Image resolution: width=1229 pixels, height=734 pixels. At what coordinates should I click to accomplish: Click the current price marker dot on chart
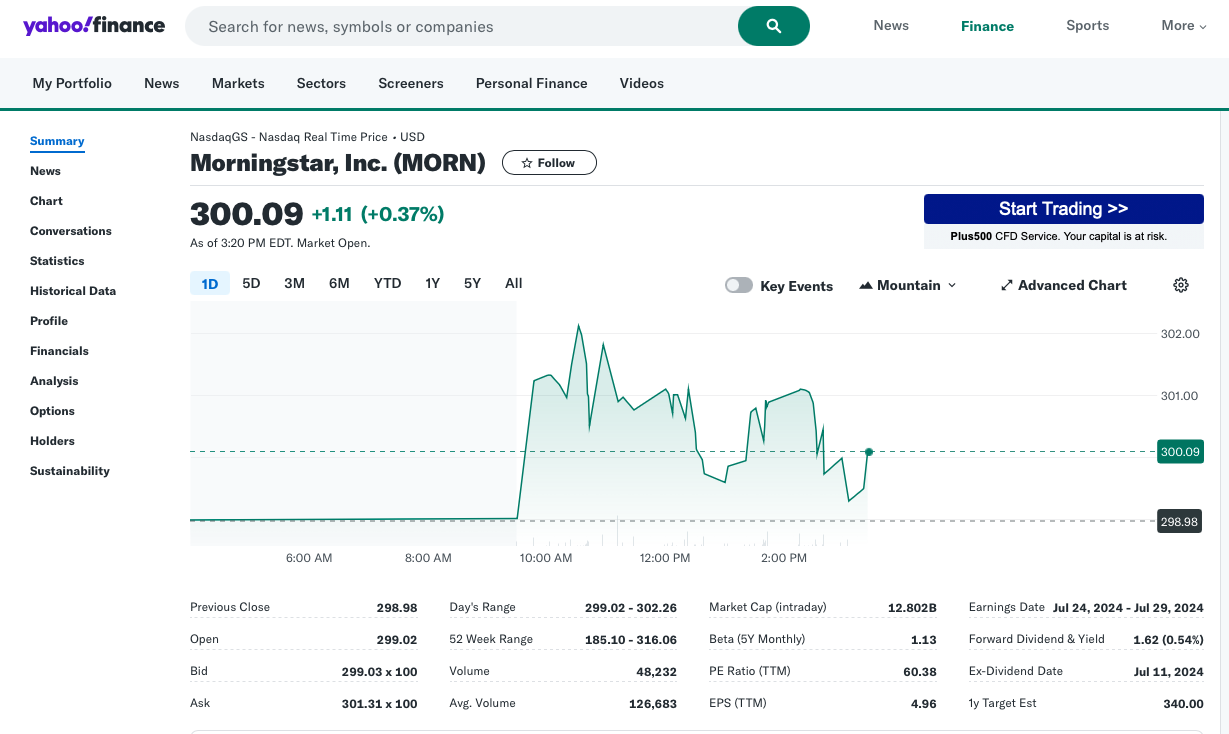click(869, 452)
